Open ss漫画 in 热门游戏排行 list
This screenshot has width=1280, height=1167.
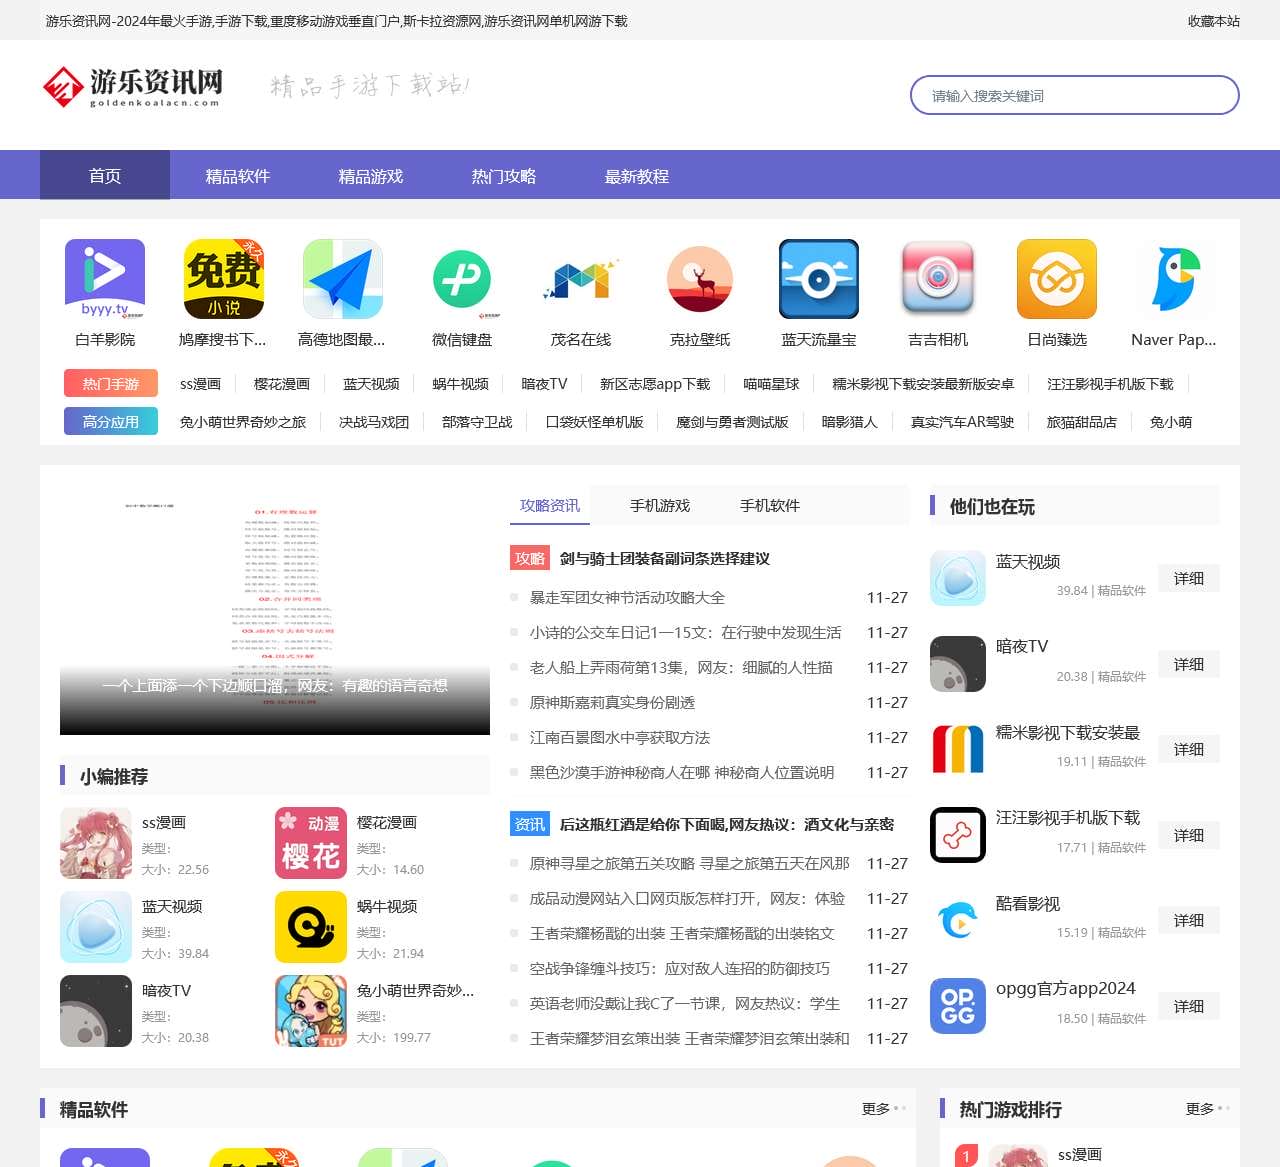(x=1080, y=1155)
